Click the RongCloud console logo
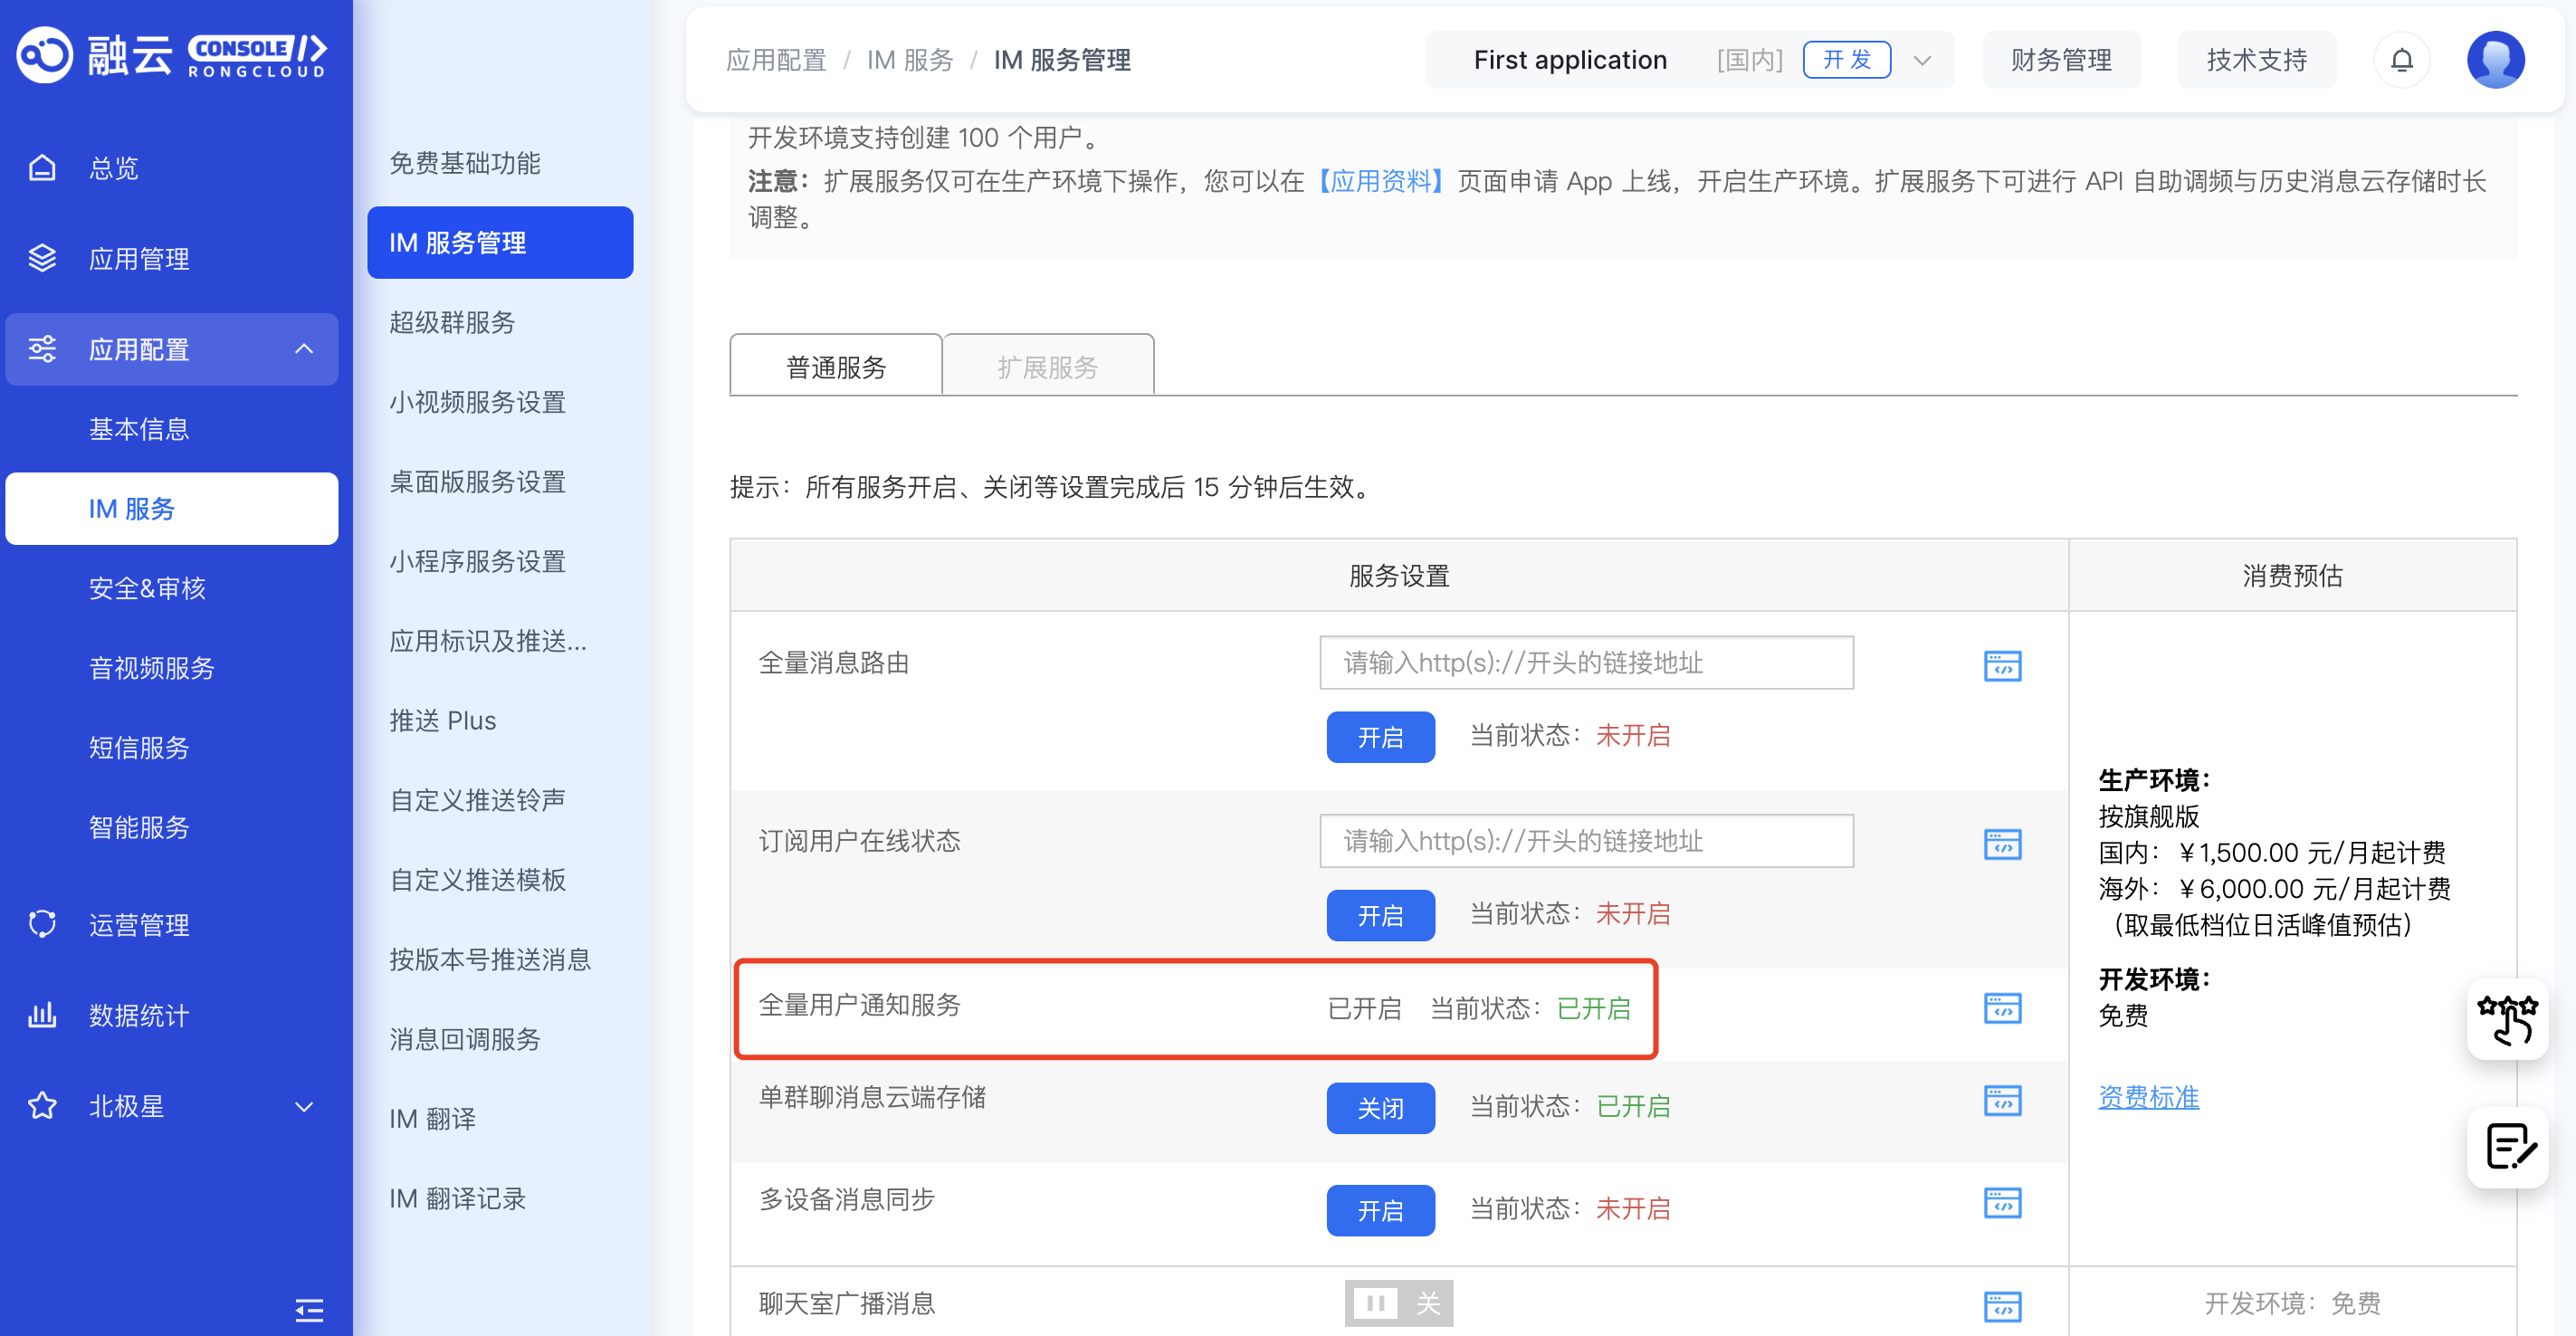 pyautogui.click(x=172, y=55)
